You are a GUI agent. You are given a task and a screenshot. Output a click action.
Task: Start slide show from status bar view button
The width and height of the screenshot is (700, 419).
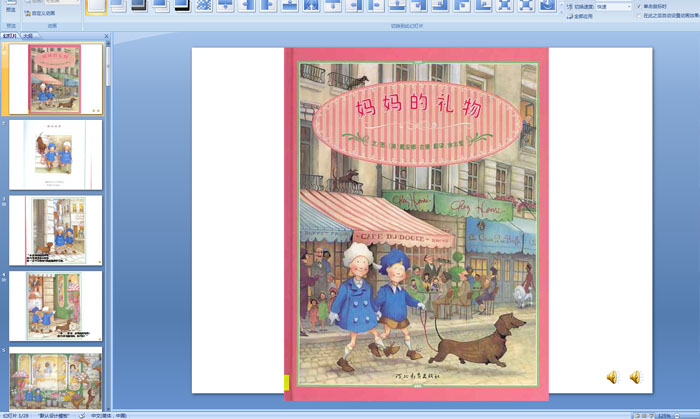click(x=651, y=416)
